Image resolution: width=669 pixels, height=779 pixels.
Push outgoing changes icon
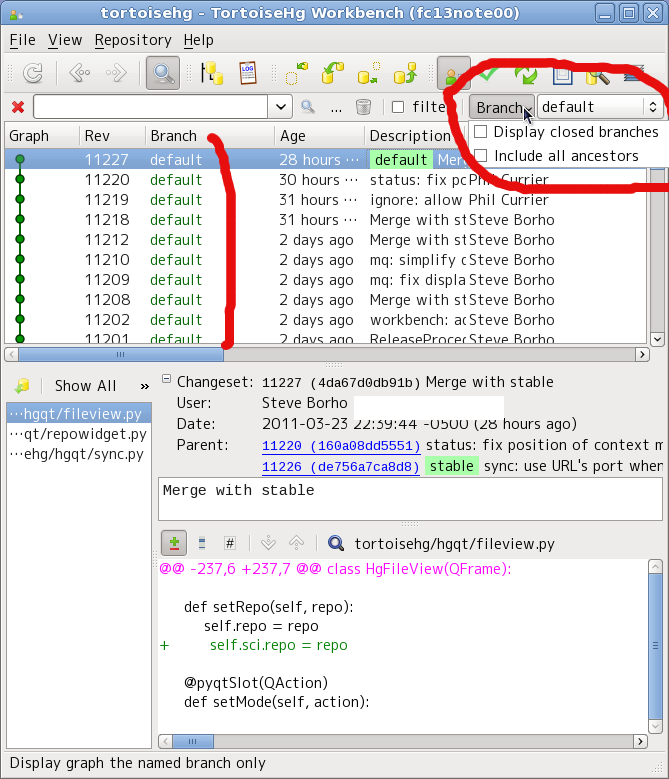tap(405, 74)
